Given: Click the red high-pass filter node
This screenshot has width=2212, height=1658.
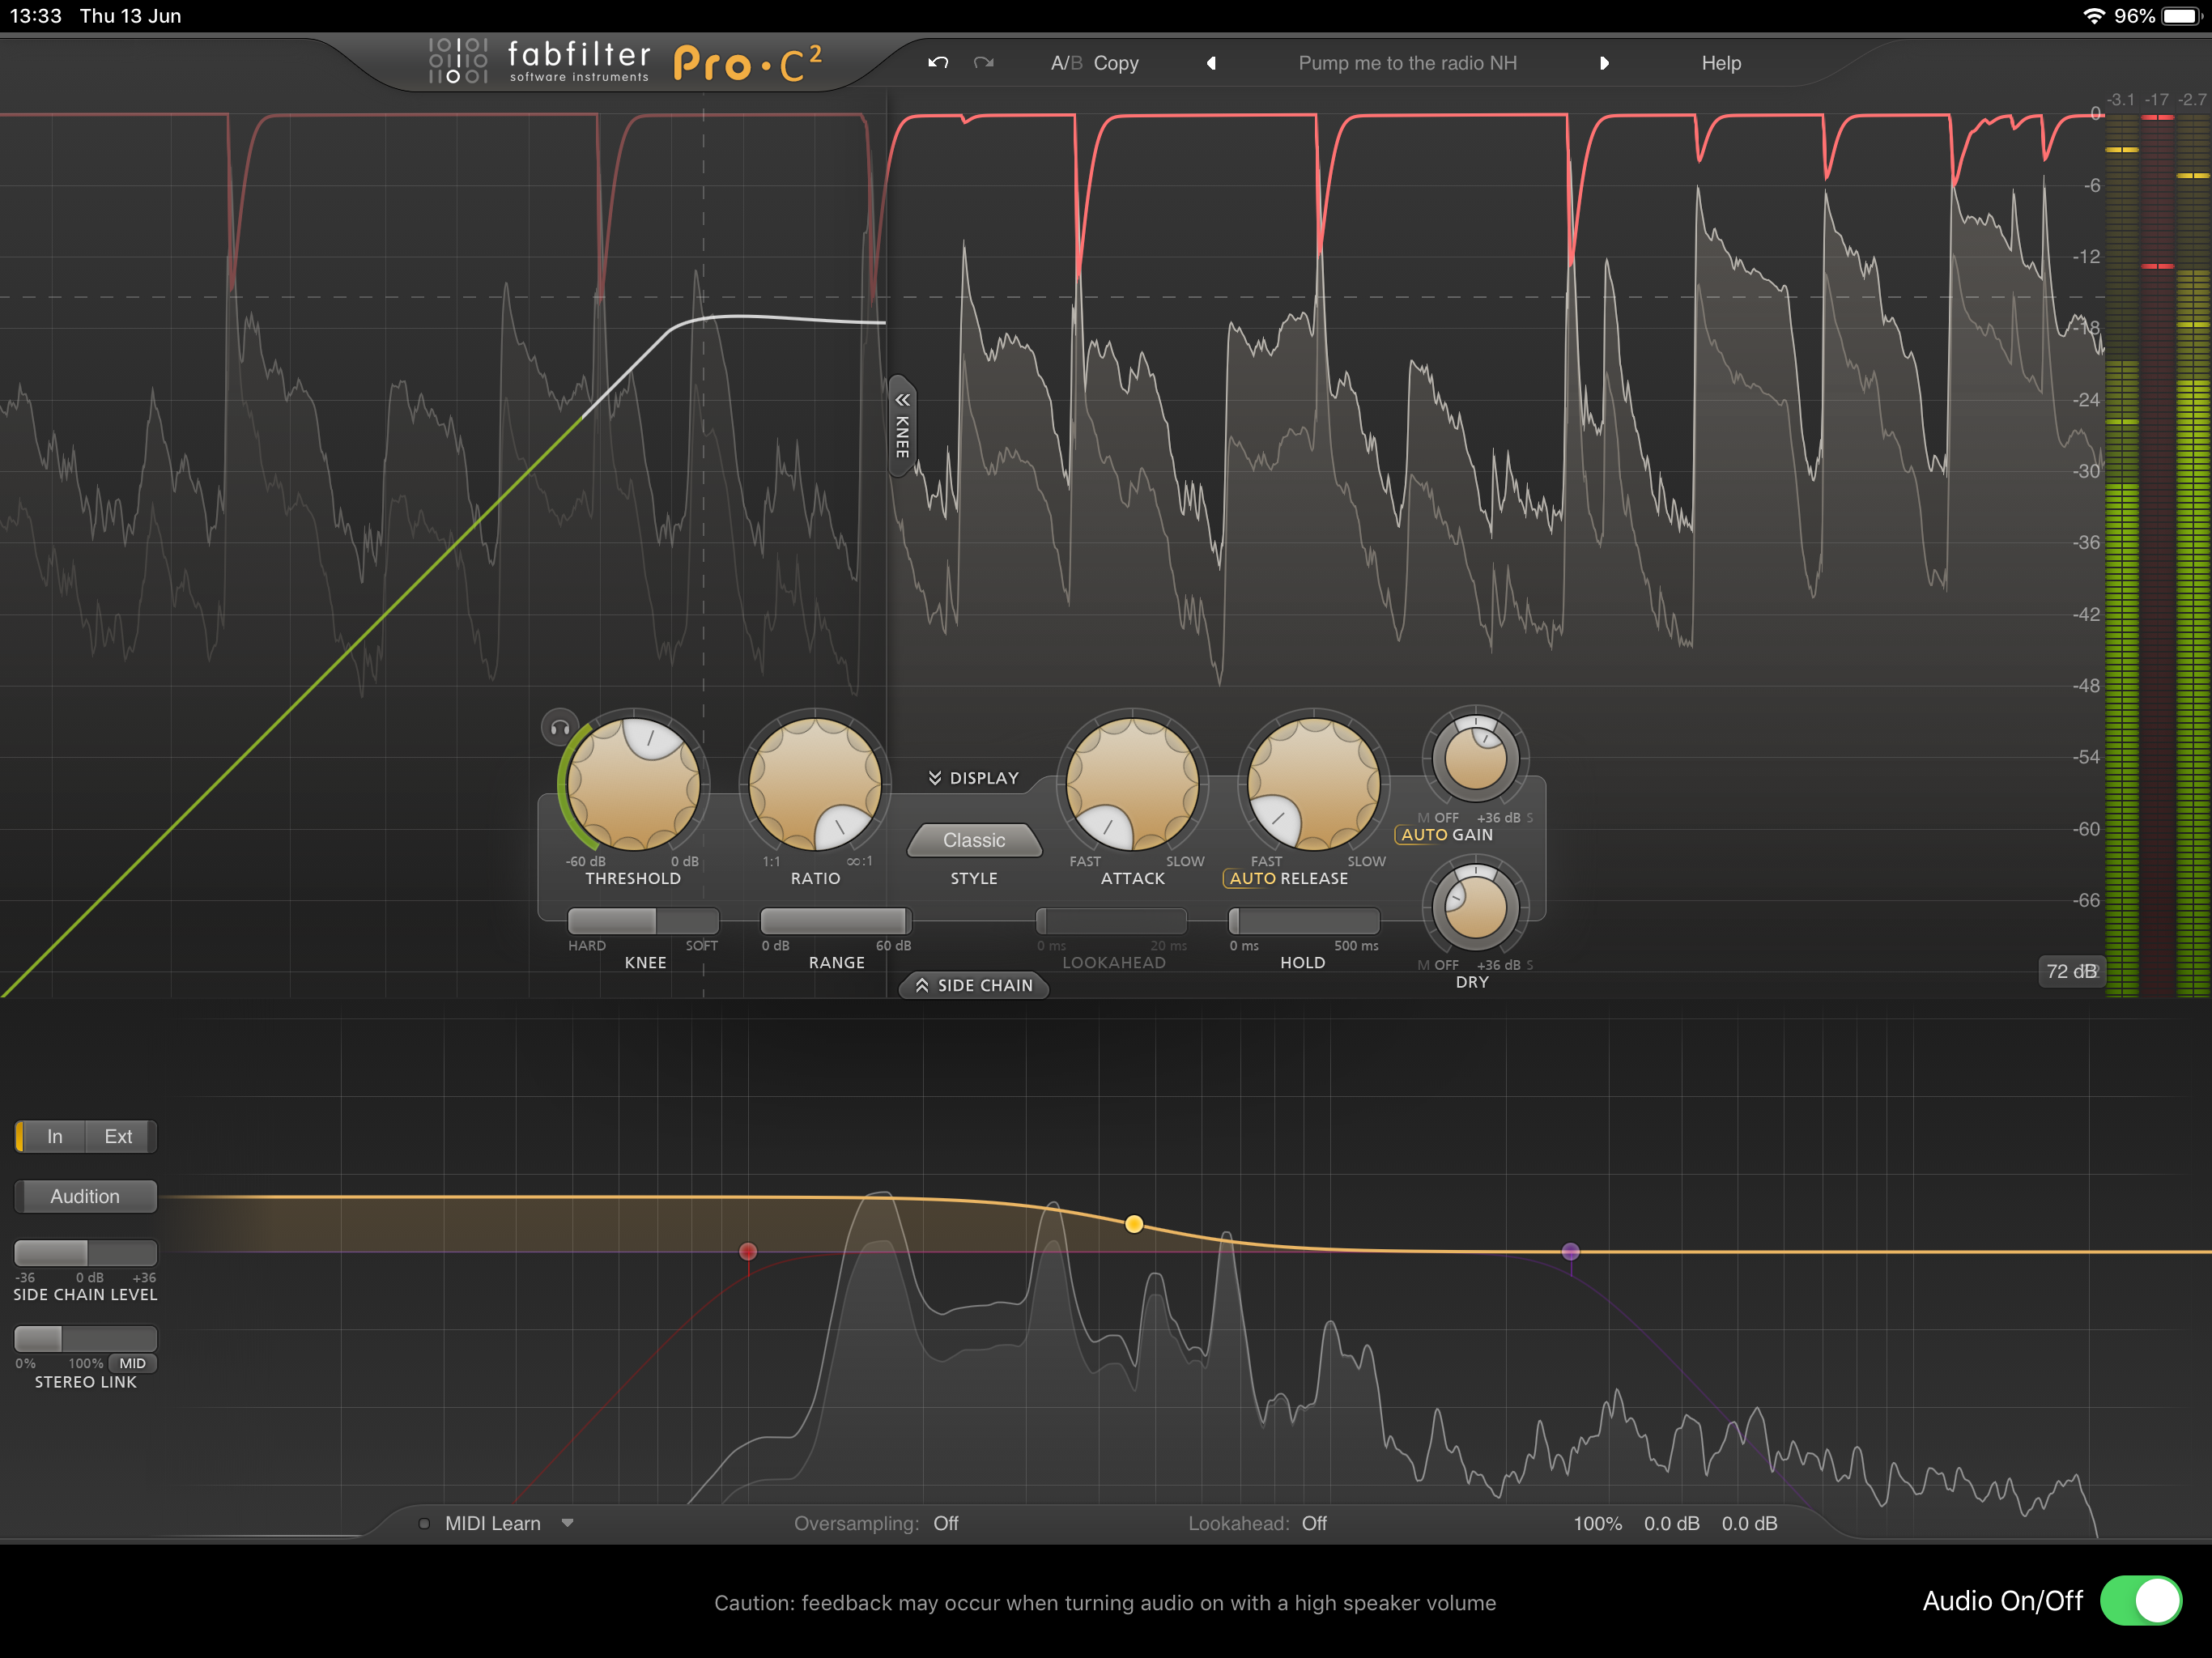Looking at the screenshot, I should (x=748, y=1251).
